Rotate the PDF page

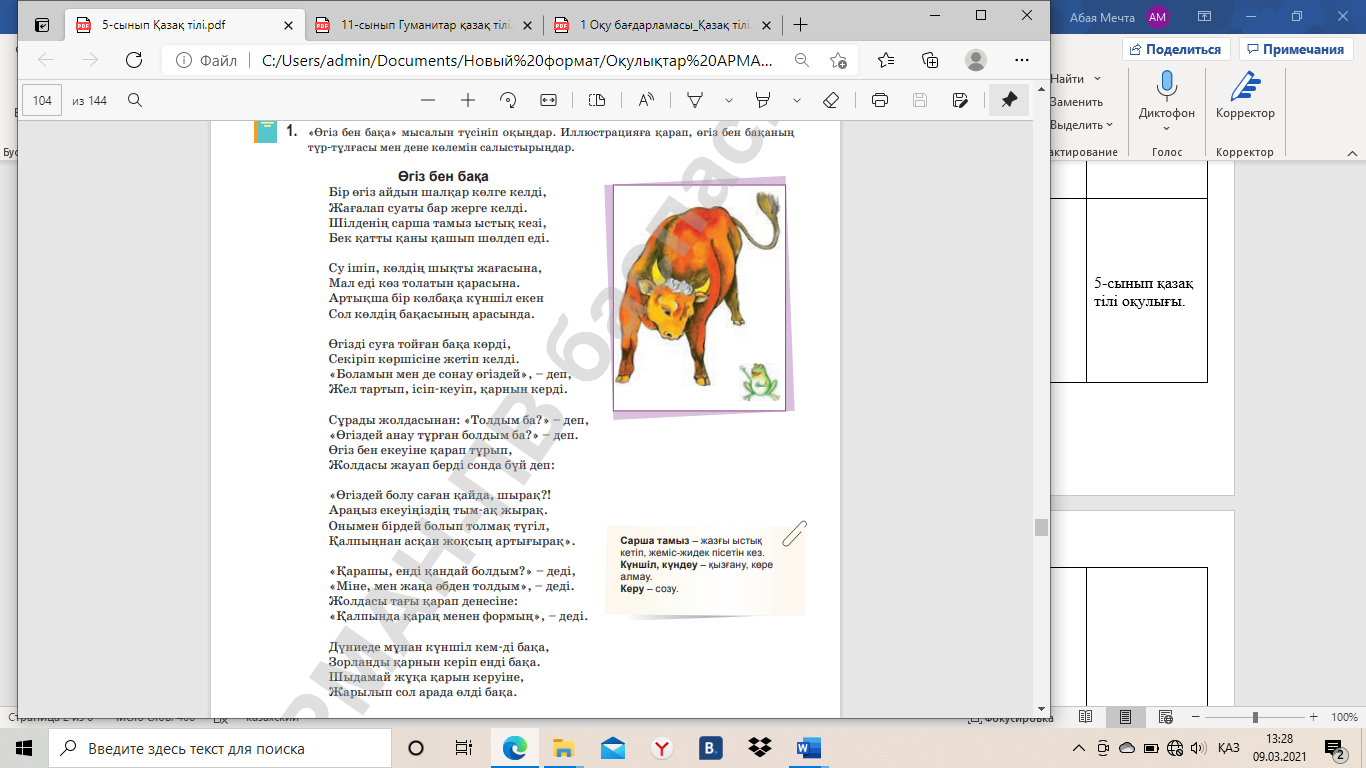(x=507, y=100)
